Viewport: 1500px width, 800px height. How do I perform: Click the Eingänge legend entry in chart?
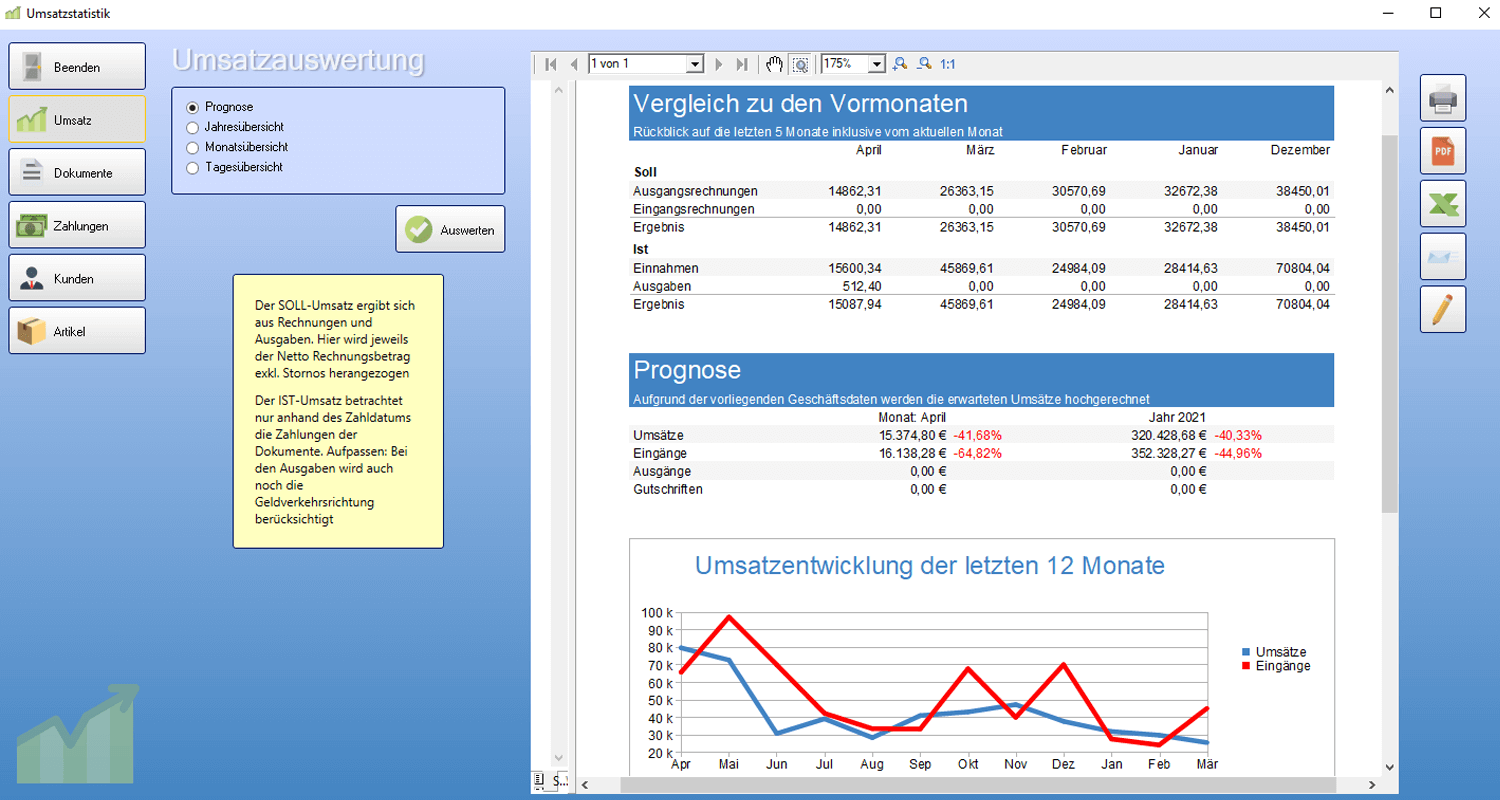(1275, 665)
